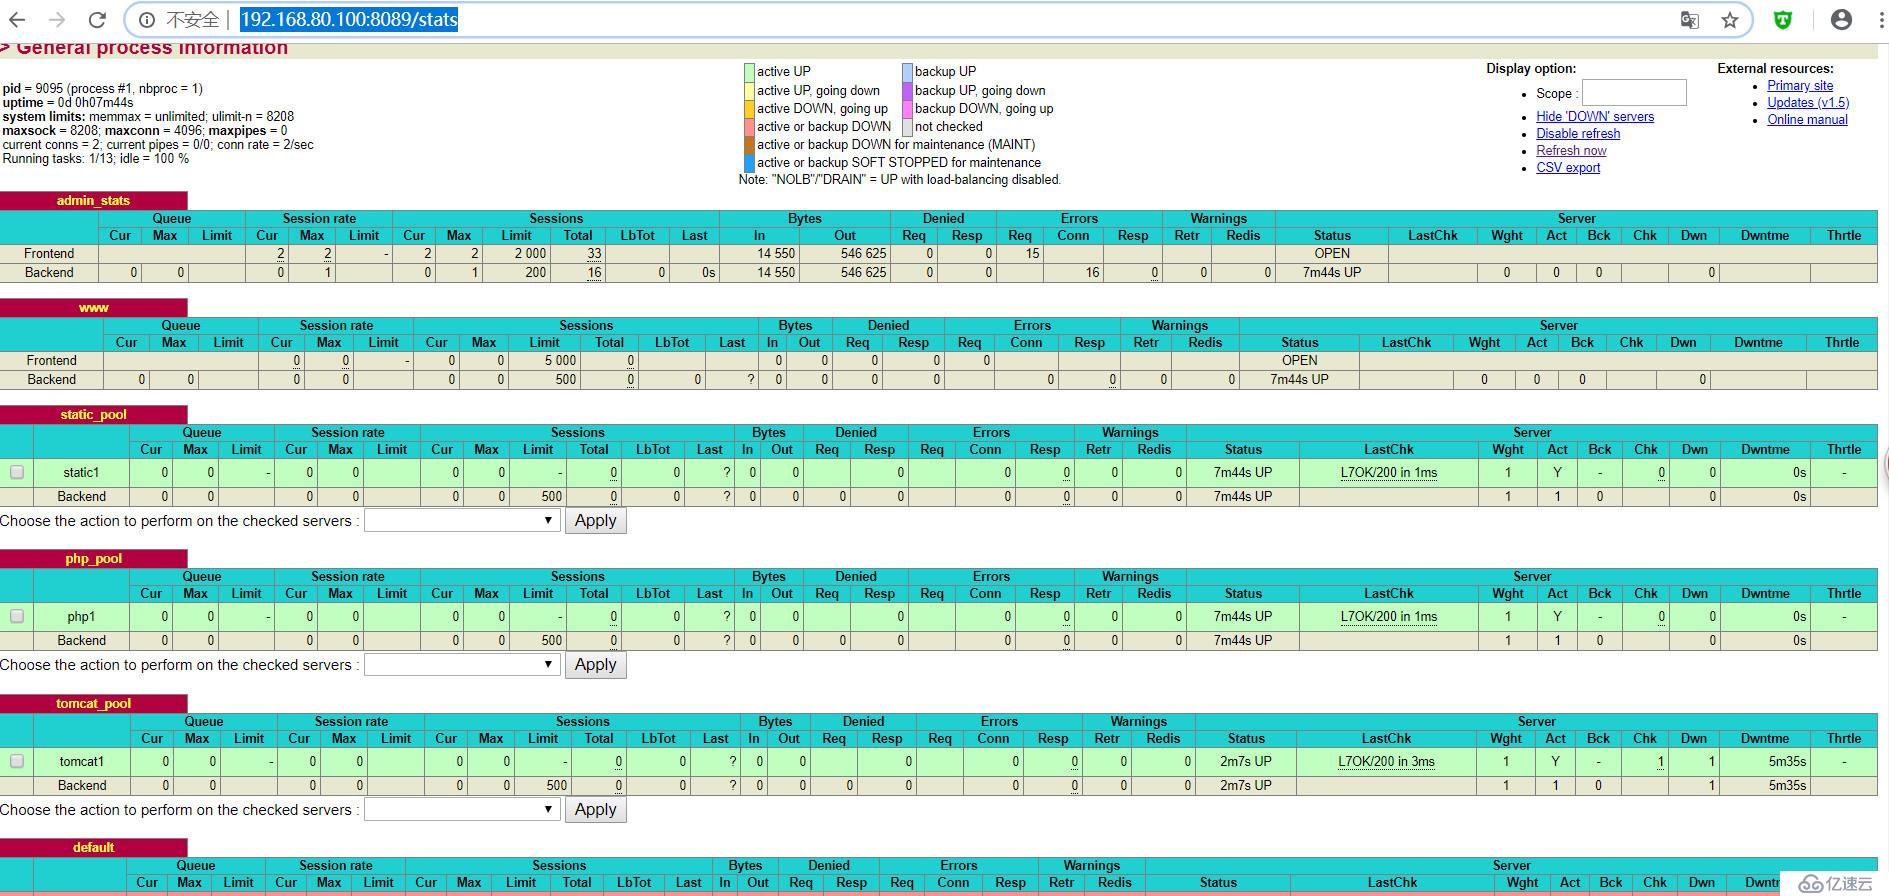Click www Frontend session limit '5 000'

point(560,360)
